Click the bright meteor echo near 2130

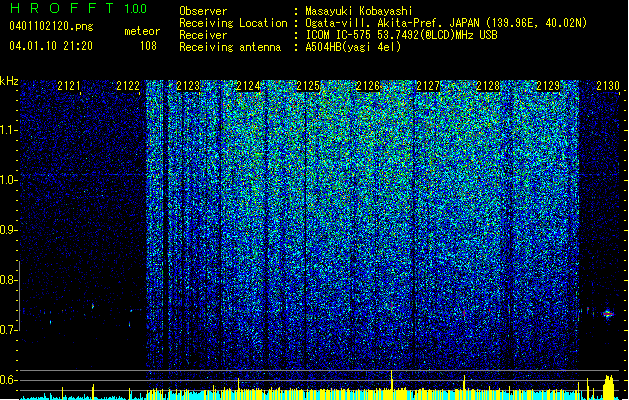tap(608, 314)
